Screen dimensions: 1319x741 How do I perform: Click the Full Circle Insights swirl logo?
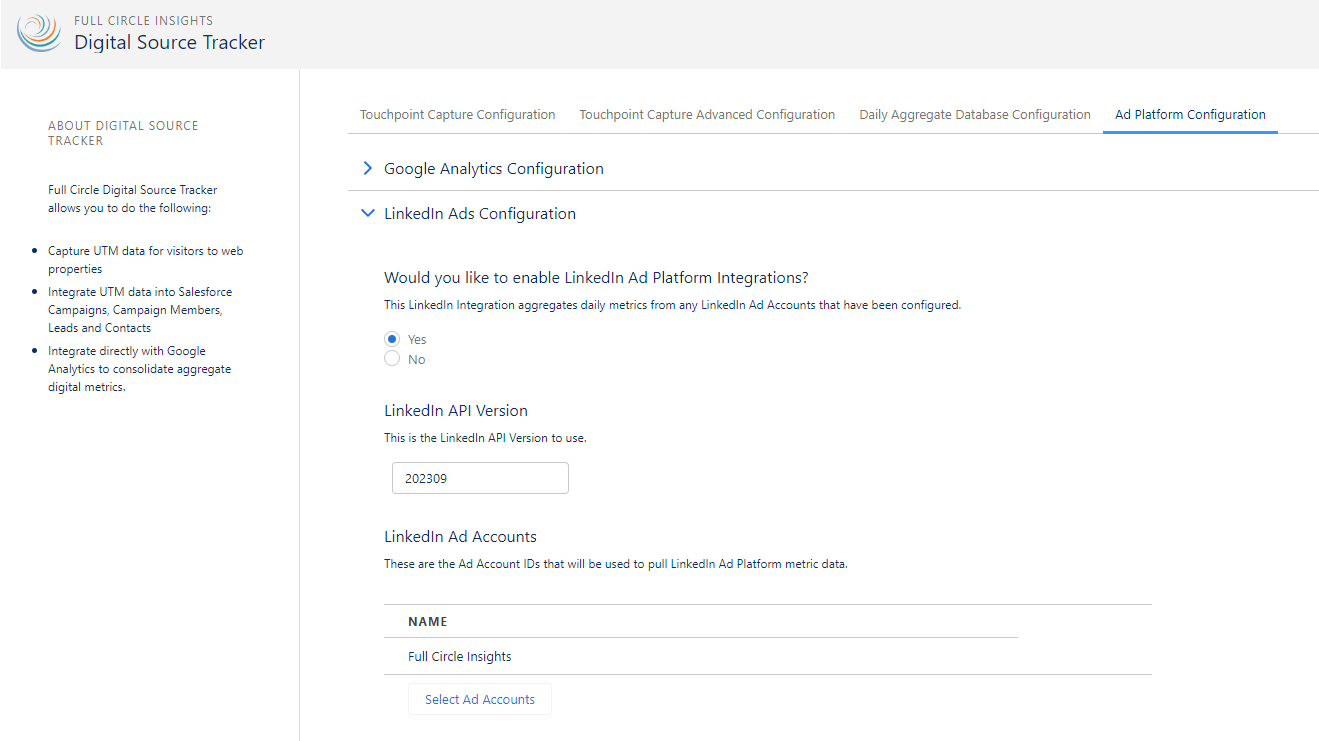(x=39, y=33)
